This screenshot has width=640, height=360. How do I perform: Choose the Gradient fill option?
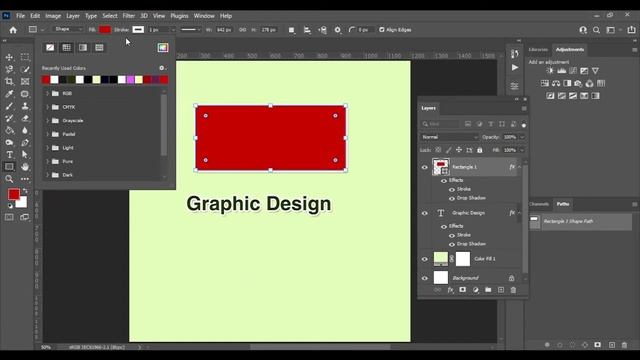click(x=83, y=48)
